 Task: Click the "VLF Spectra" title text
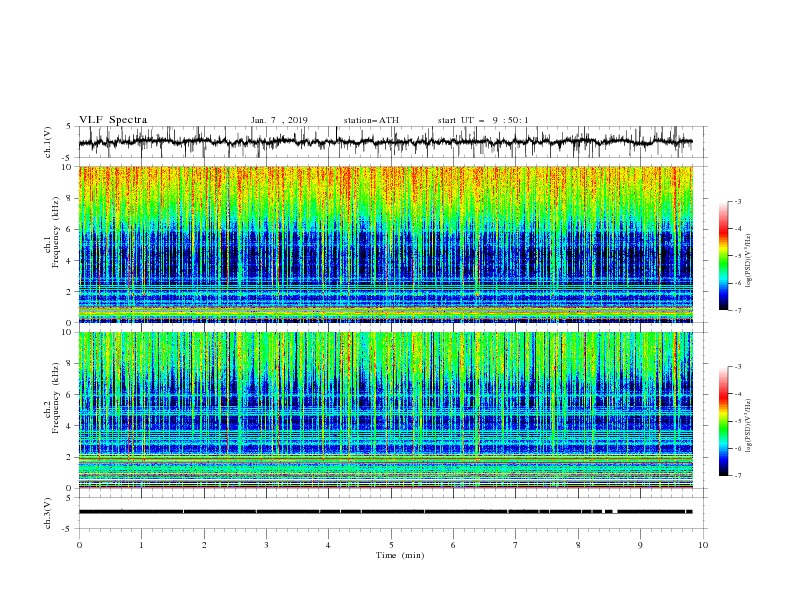click(113, 120)
